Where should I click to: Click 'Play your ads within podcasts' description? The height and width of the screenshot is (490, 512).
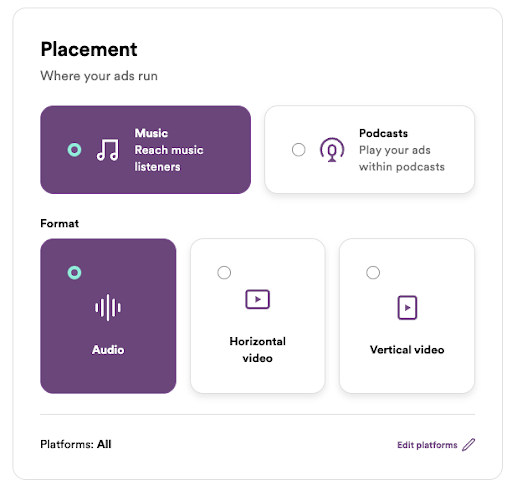point(402,158)
